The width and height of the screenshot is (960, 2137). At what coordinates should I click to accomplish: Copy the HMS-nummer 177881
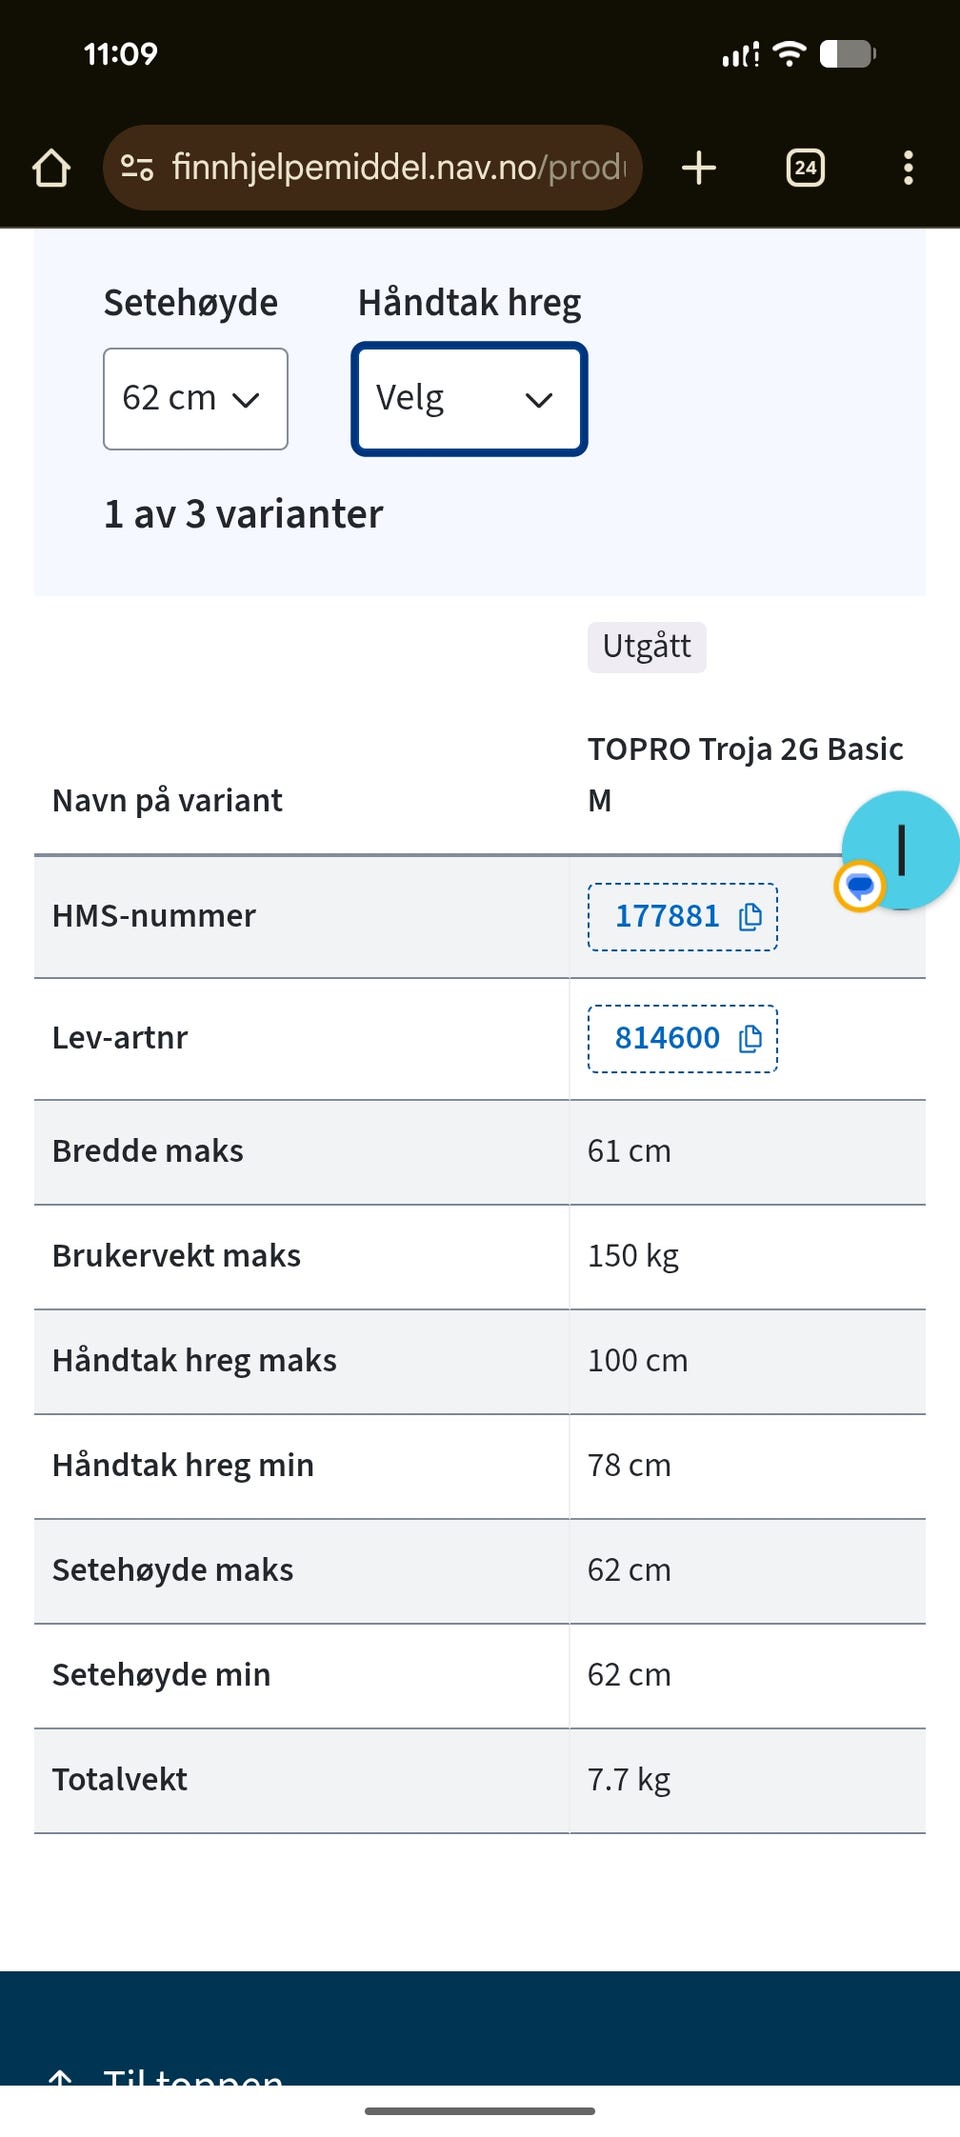tap(683, 916)
